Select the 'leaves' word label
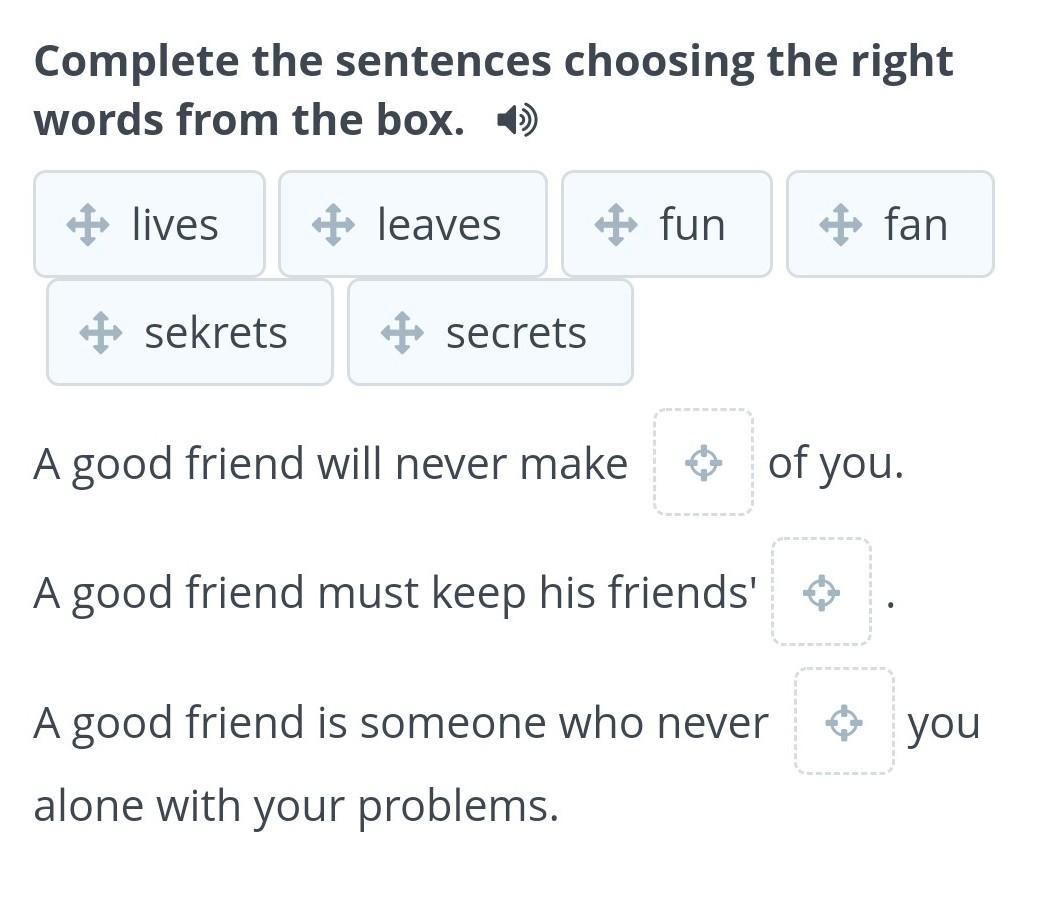The width and height of the screenshot is (1049, 905). [439, 225]
